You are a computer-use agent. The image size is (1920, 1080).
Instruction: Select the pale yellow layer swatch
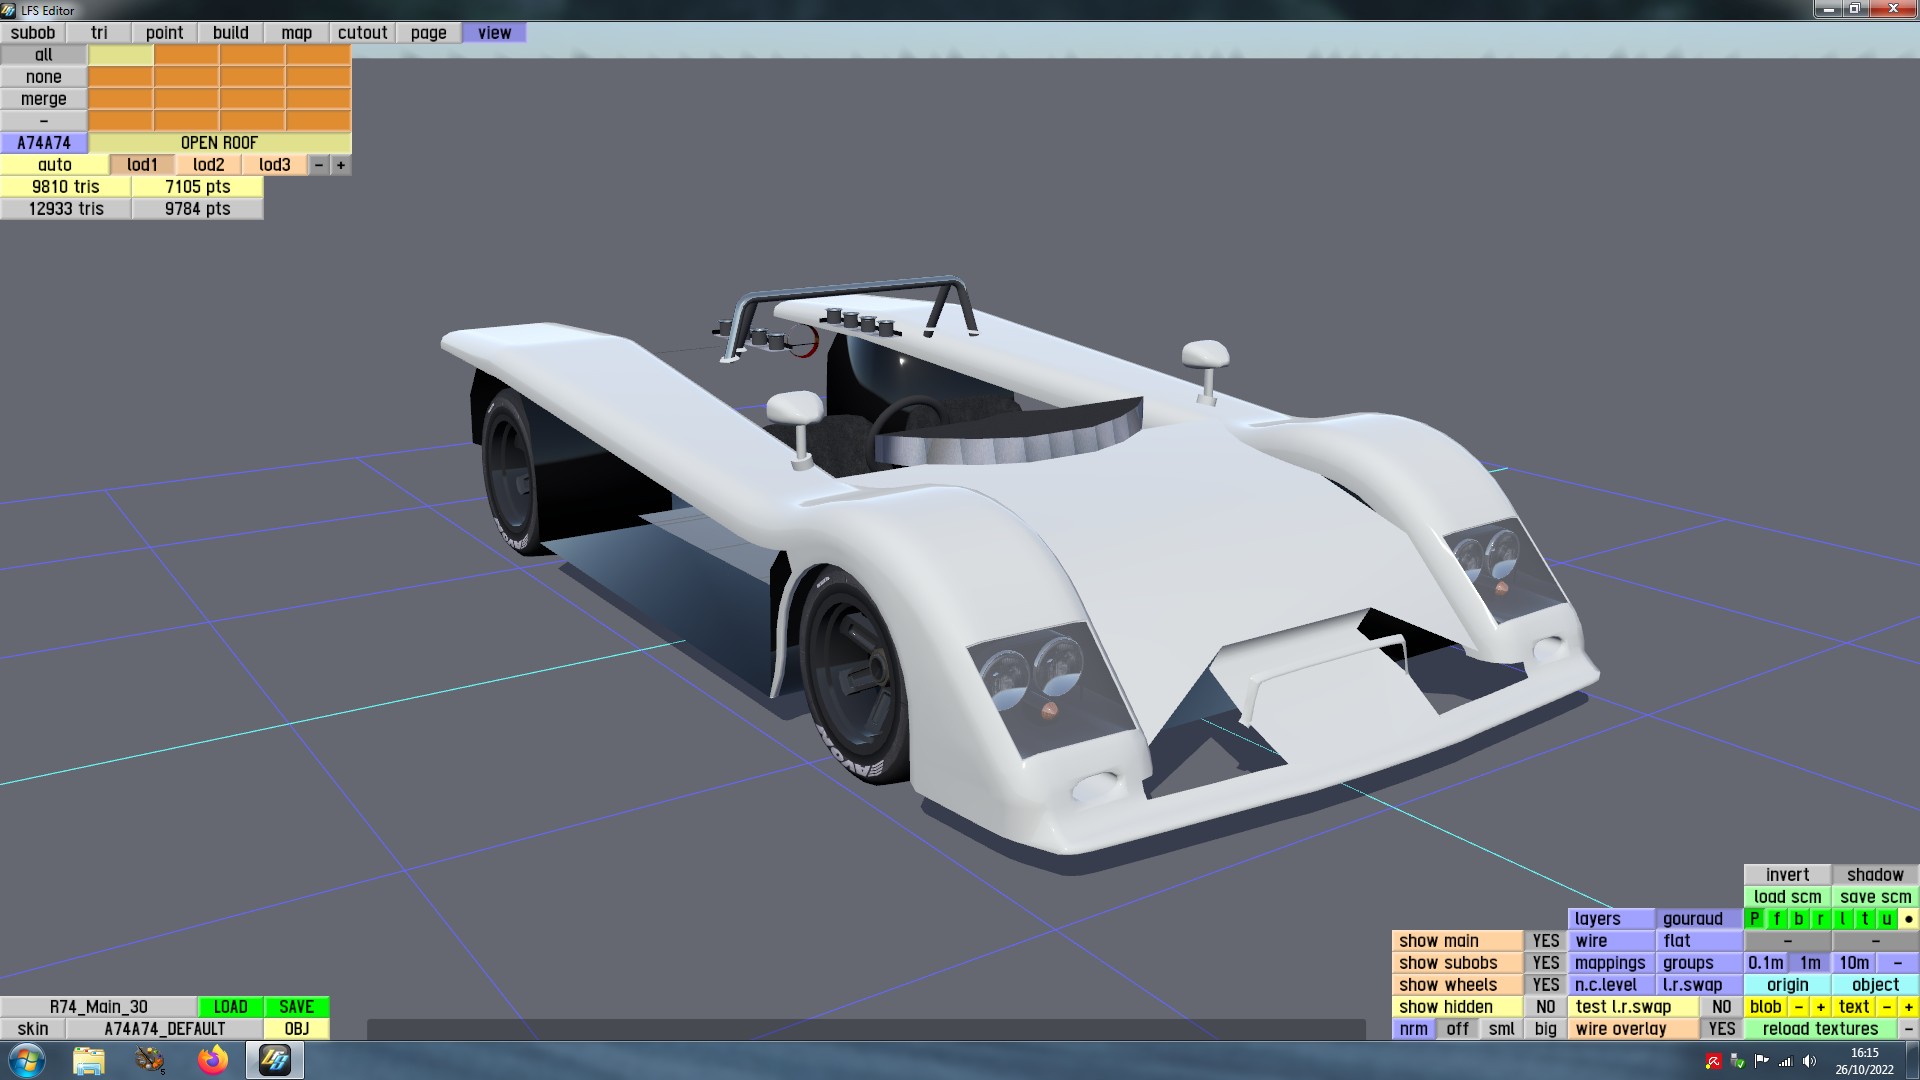click(x=121, y=55)
